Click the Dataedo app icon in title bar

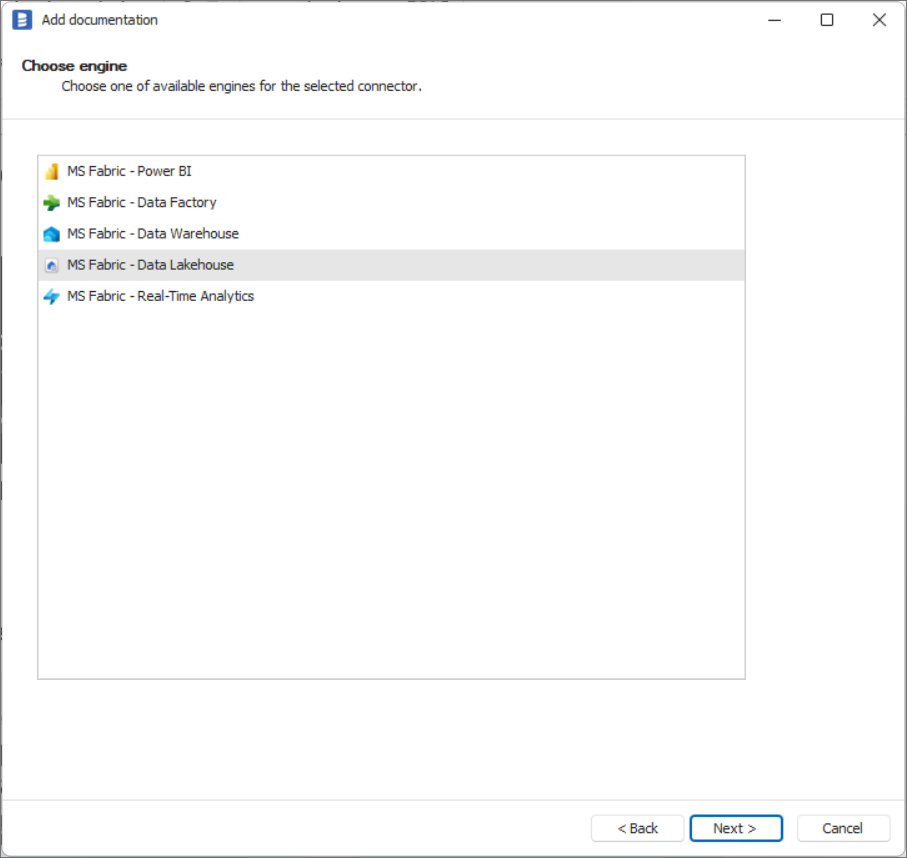coord(22,20)
